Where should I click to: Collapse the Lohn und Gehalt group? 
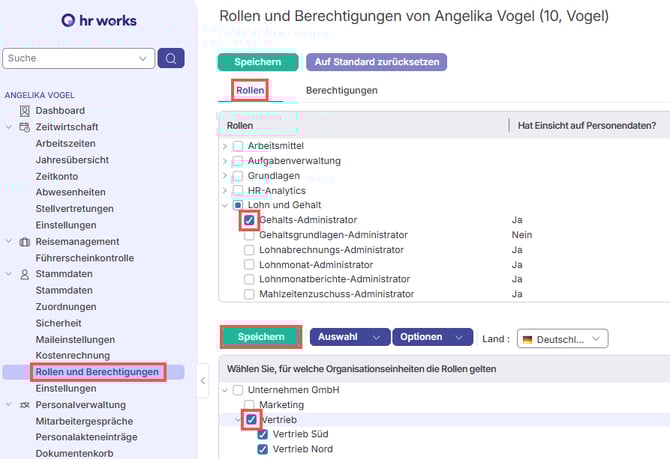(225, 206)
